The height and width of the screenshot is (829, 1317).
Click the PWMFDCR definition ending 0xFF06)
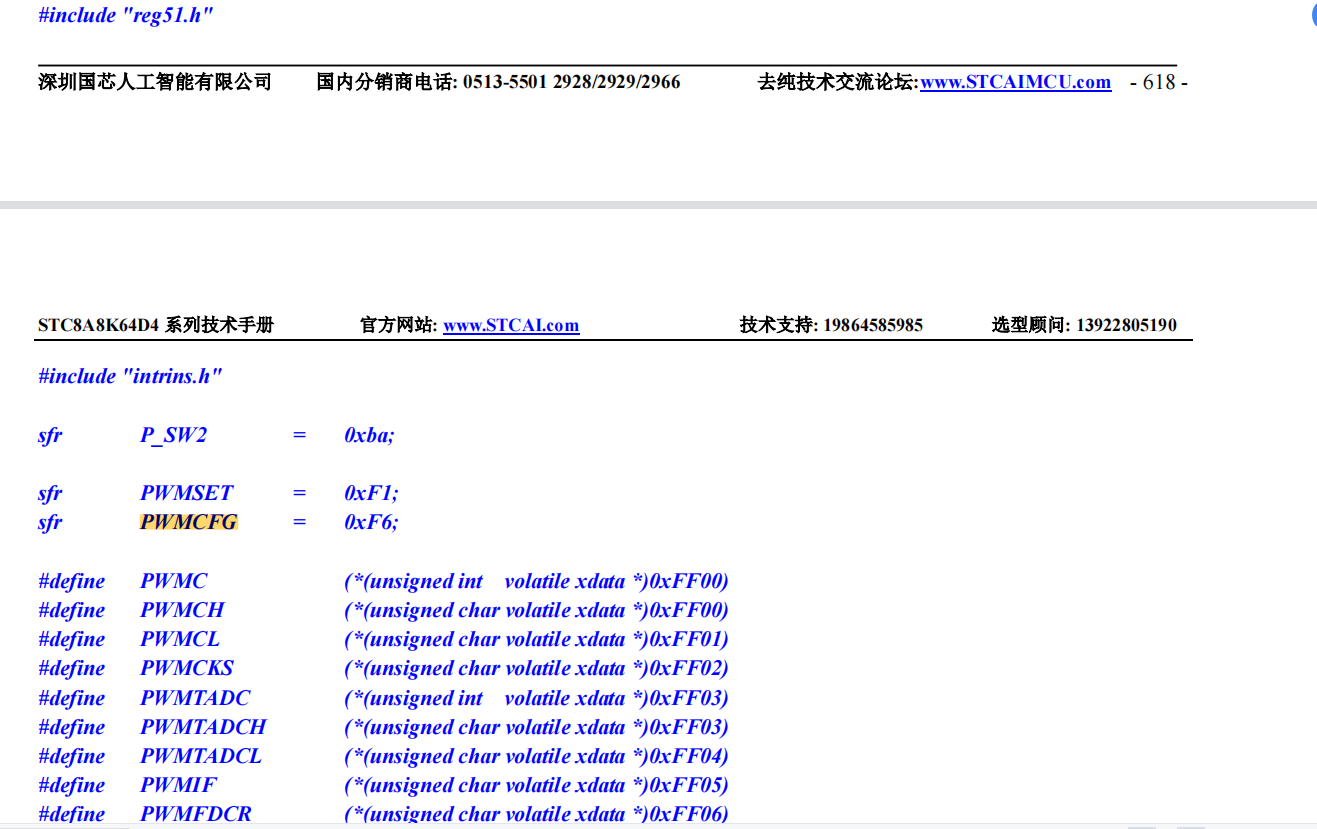536,814
